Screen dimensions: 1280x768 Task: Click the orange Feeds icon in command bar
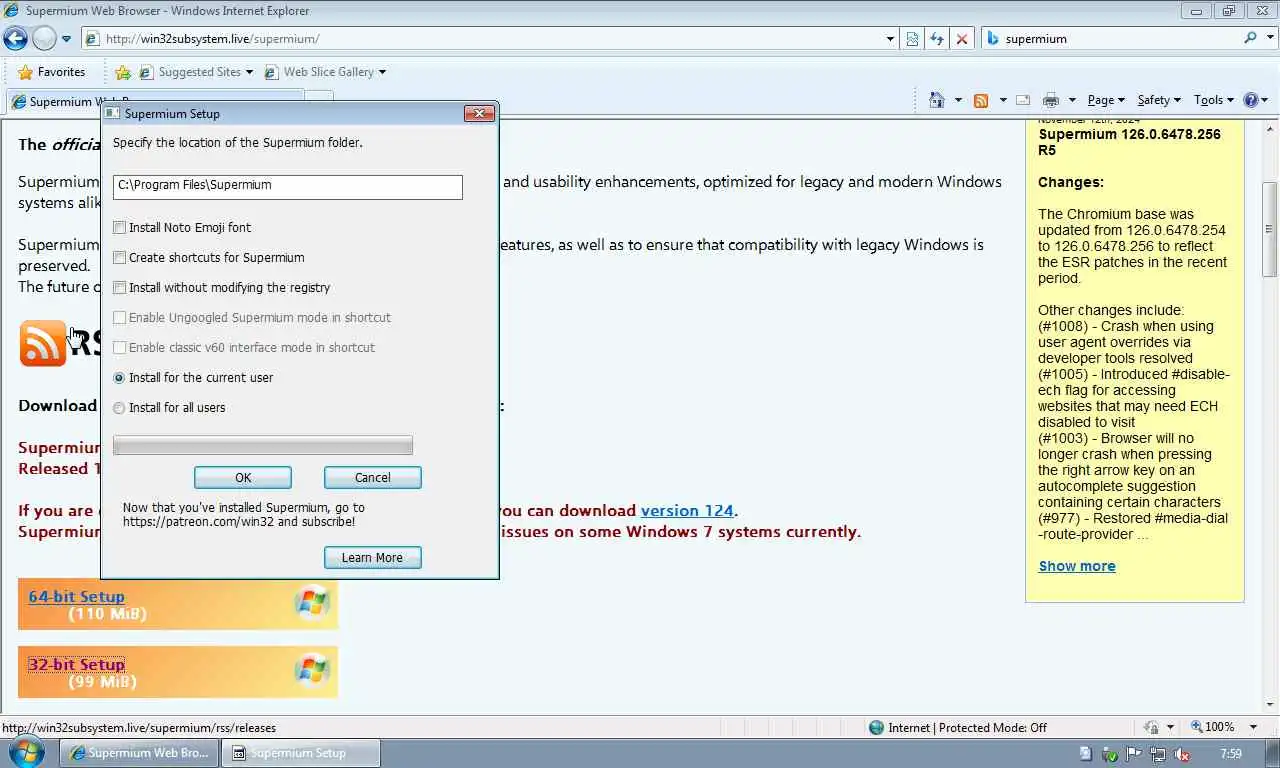981,100
